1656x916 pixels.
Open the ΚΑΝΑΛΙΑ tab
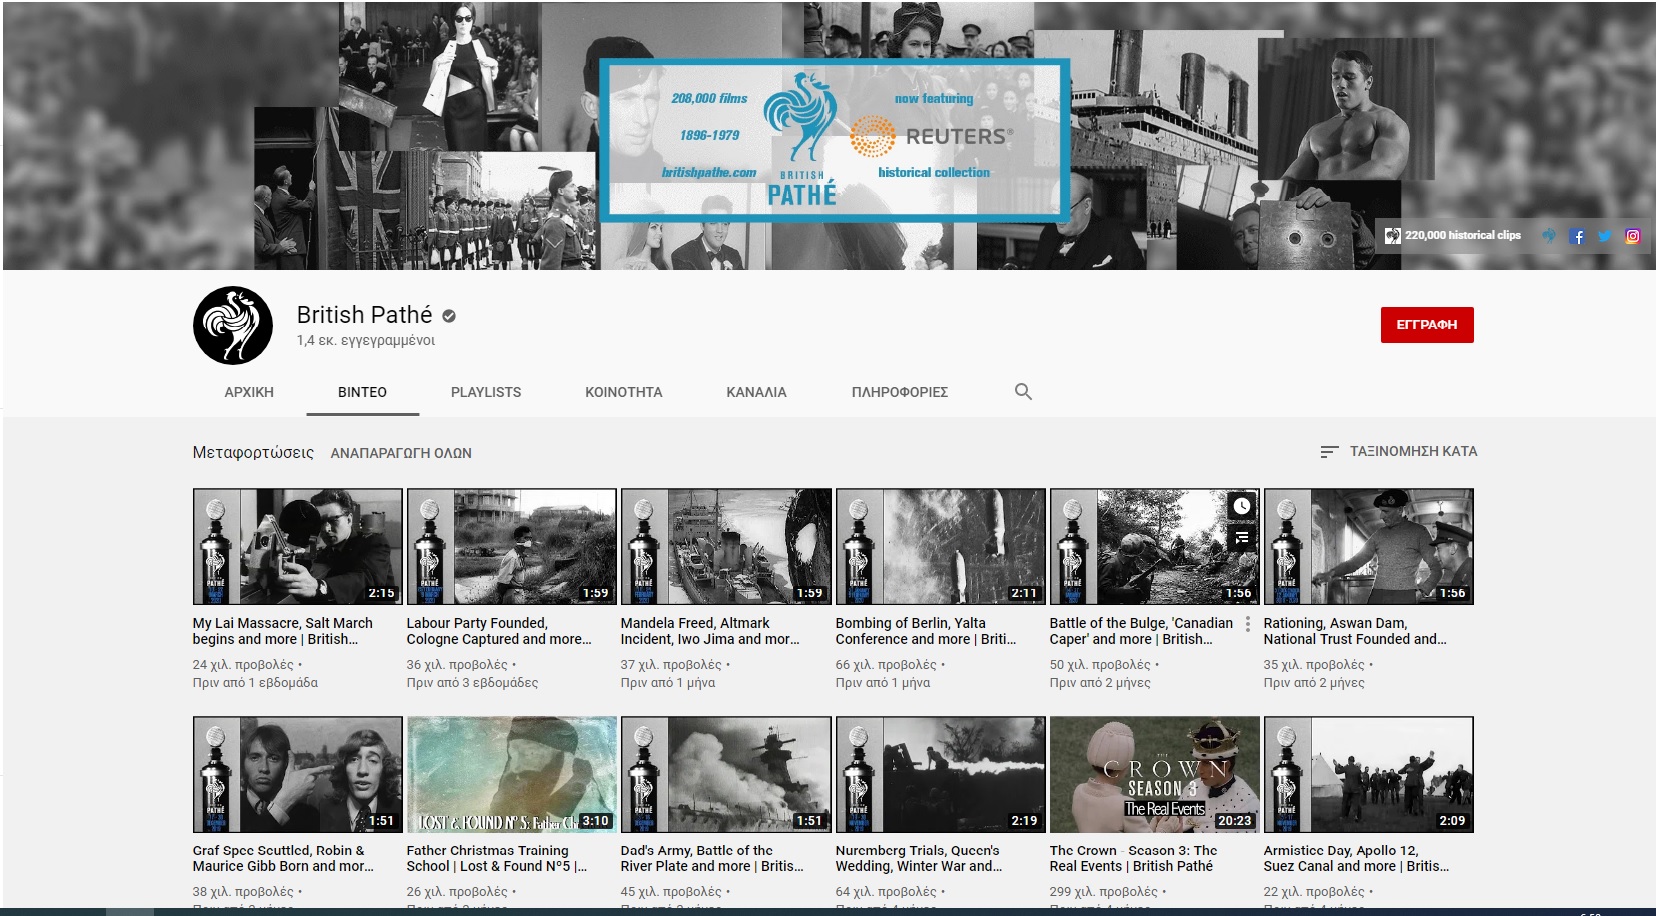click(756, 392)
